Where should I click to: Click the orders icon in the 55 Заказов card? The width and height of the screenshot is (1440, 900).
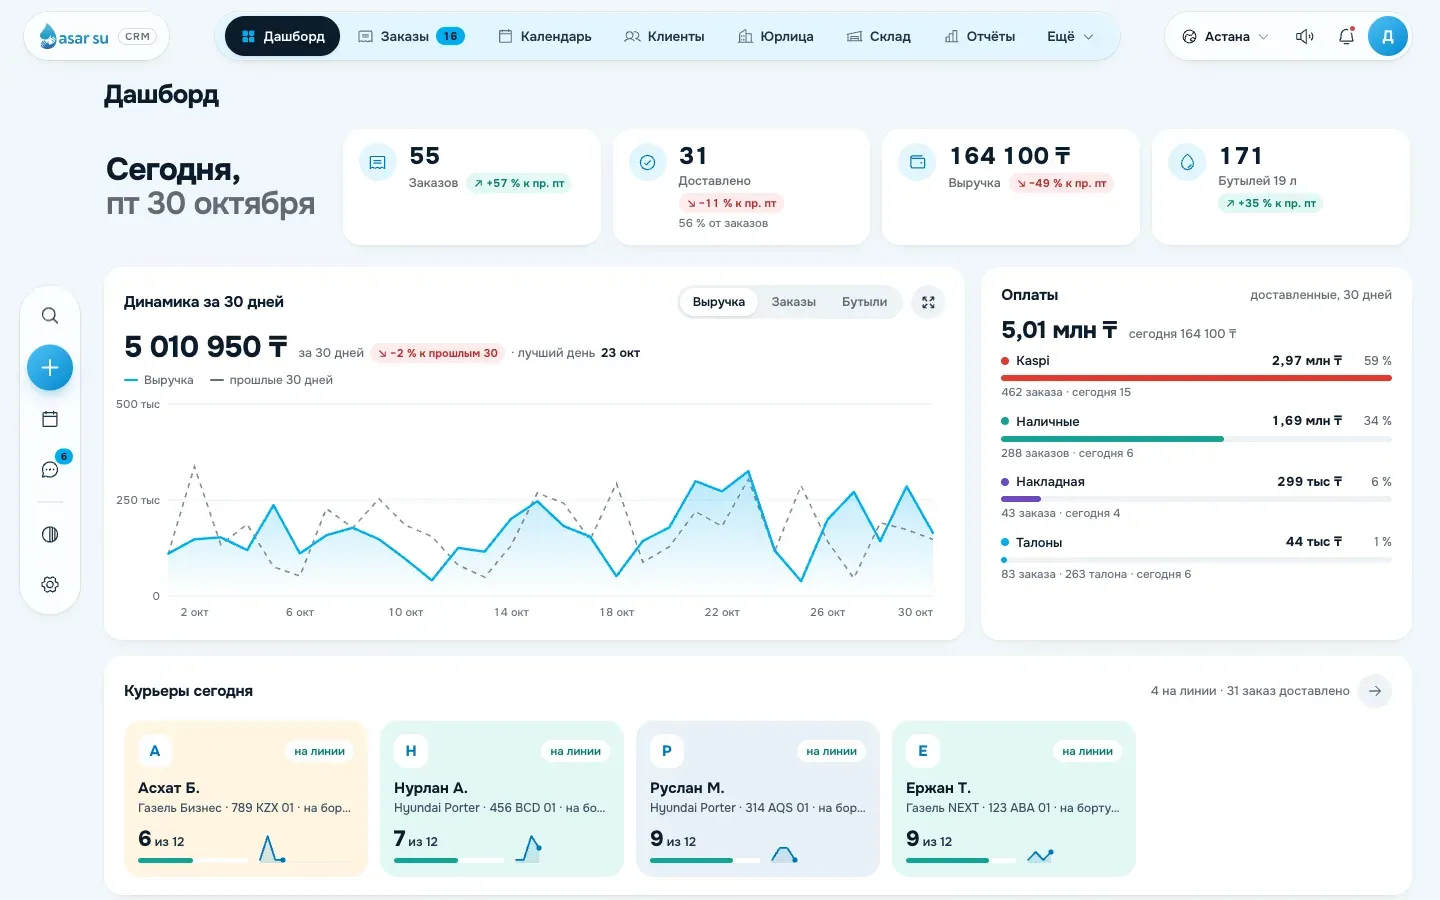click(x=377, y=162)
